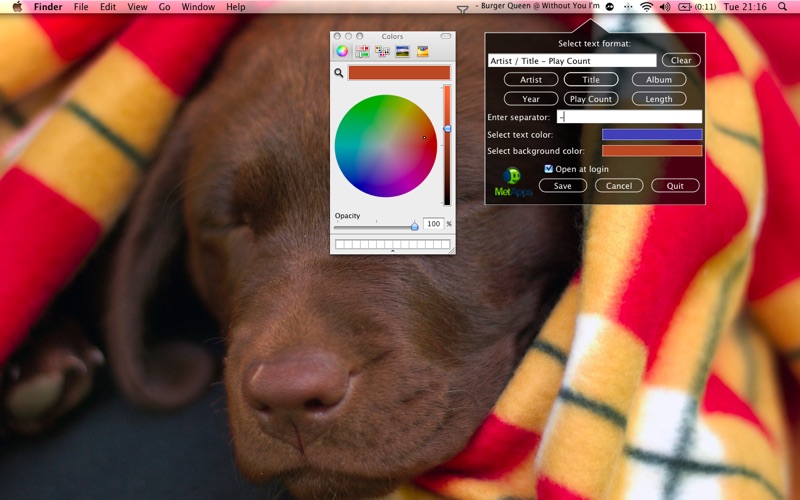The image size is (800, 500).
Task: Expand the swatch drawer arrow in Colors window
Action: 392,251
